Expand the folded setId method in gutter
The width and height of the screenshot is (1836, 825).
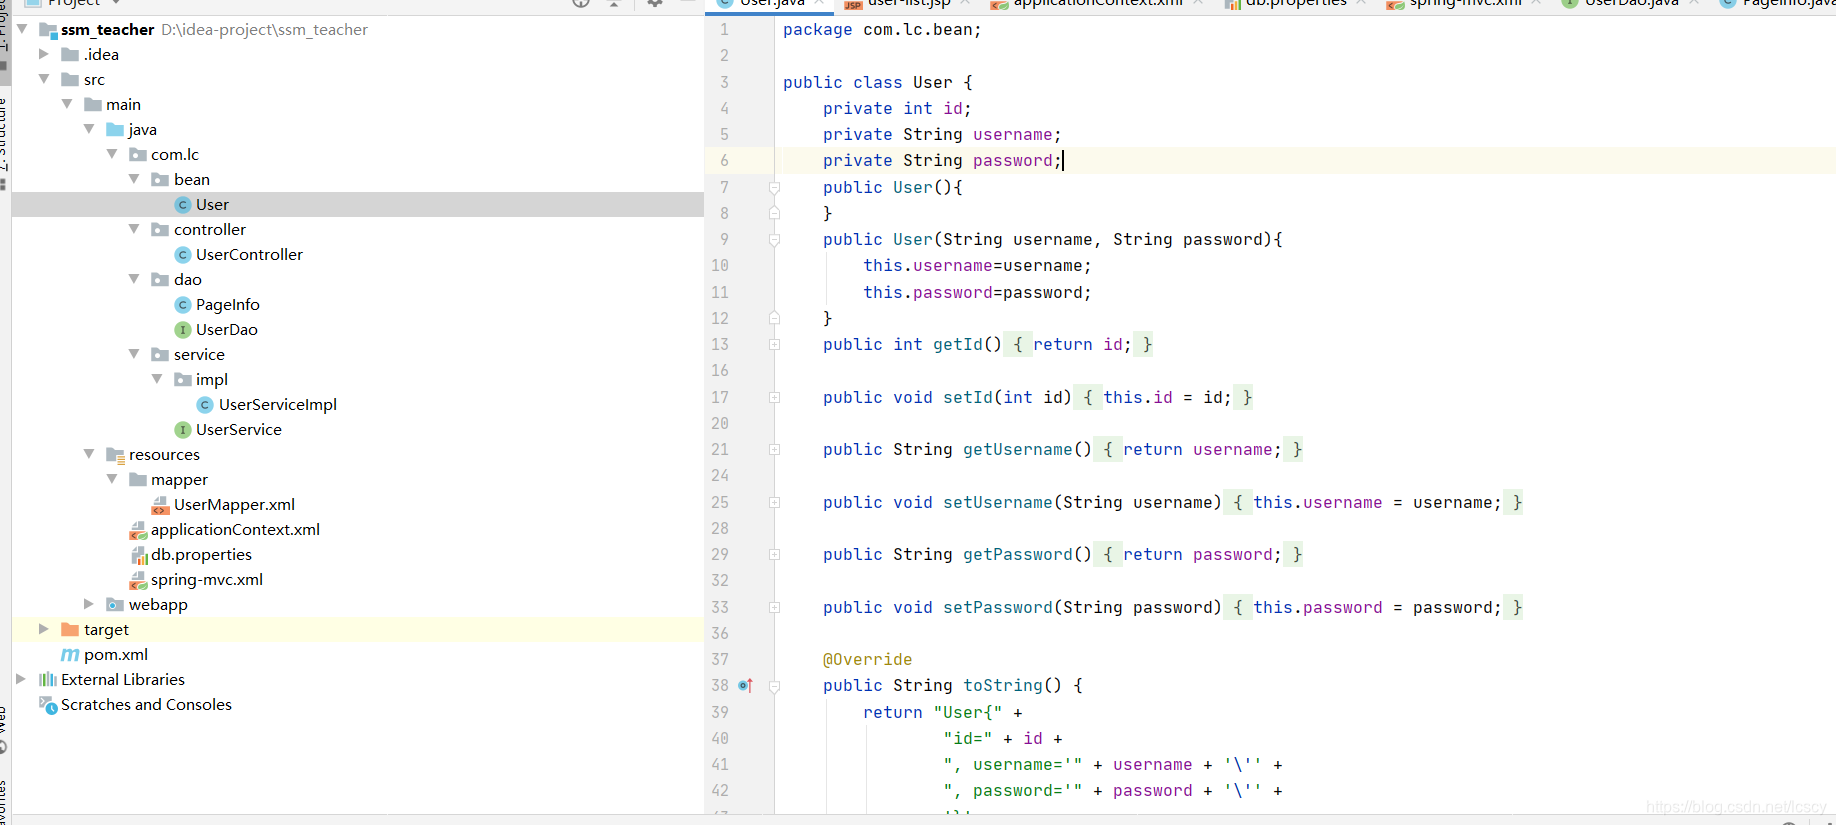(x=774, y=398)
